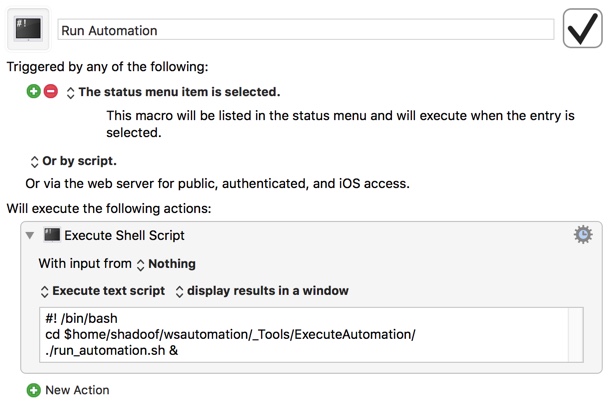The image size is (614, 410).
Task: Toggle the macro enabled checkmark
Action: (582, 29)
